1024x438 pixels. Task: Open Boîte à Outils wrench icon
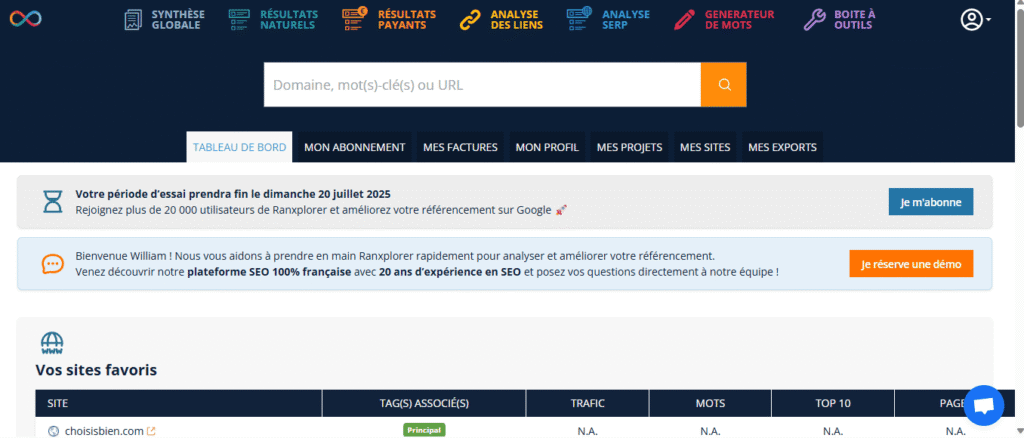tap(814, 20)
